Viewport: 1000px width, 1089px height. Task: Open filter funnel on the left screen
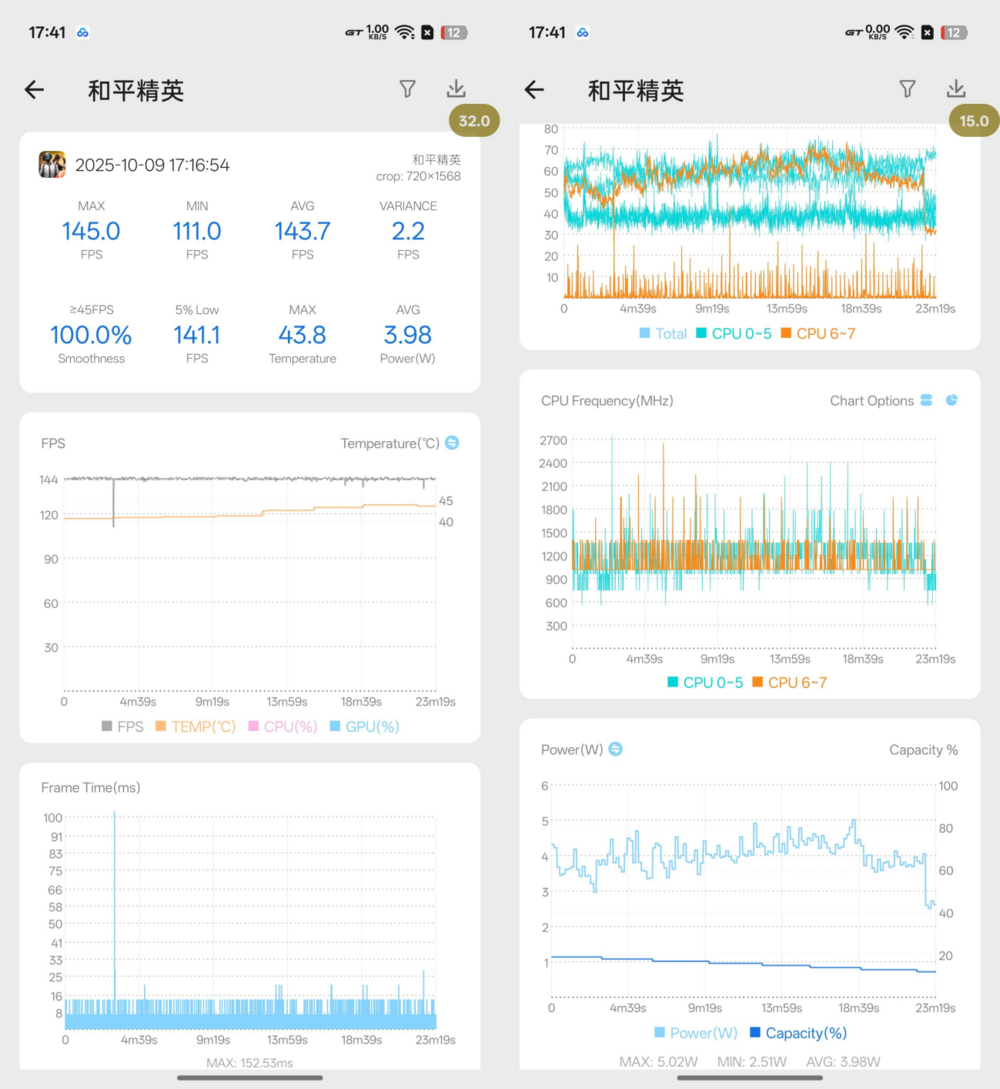[x=407, y=89]
